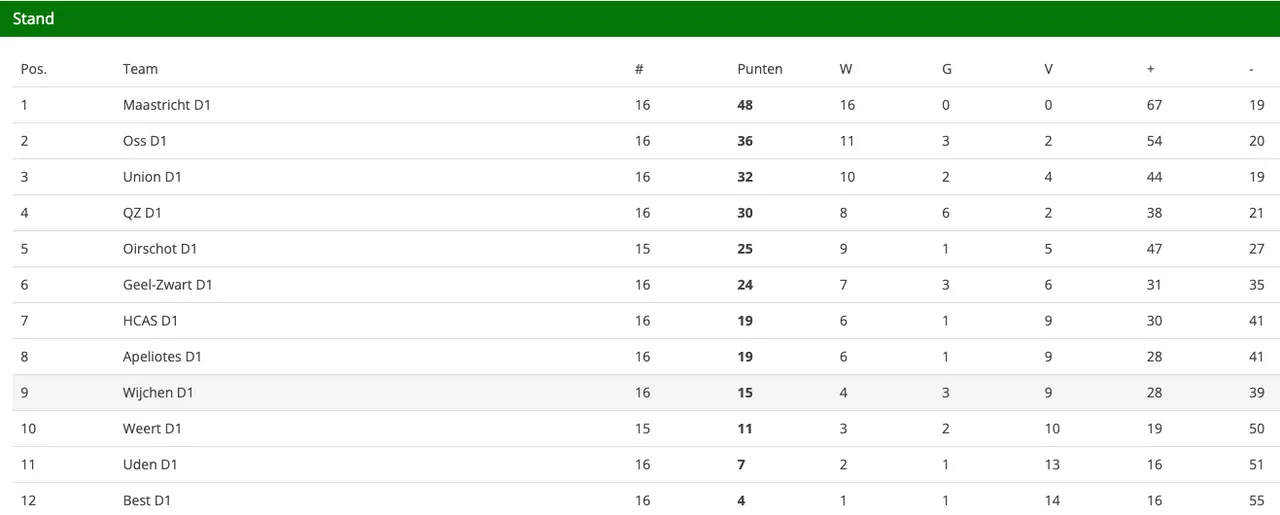Open the Oirschot D1 team entry
This screenshot has width=1280, height=515.
coord(160,249)
